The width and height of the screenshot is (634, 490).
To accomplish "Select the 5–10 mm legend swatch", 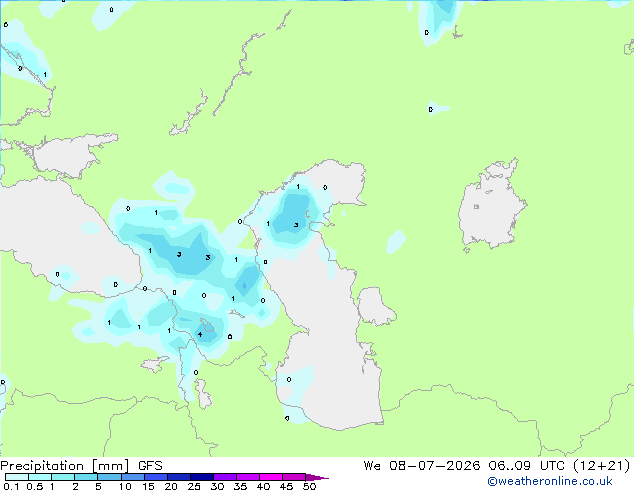I will 109,477.
